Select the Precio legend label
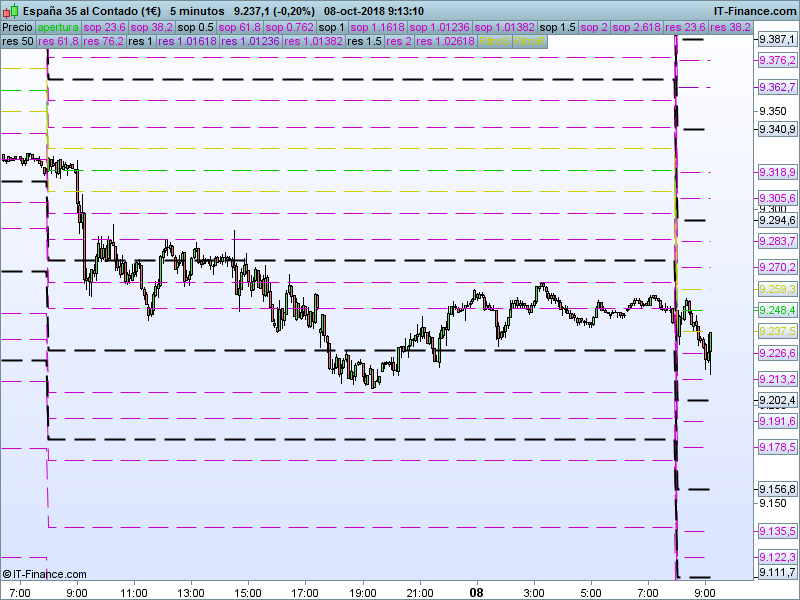The height and width of the screenshot is (600, 800). 18,28
